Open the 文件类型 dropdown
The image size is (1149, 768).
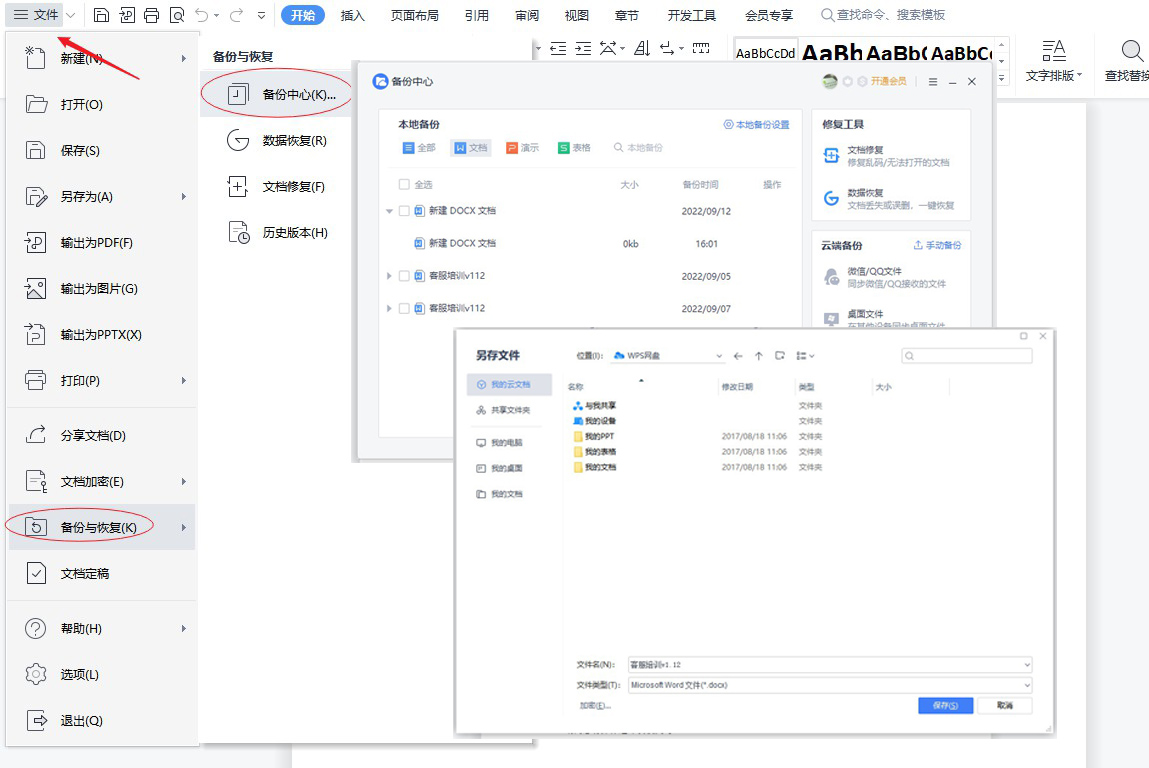click(829, 685)
